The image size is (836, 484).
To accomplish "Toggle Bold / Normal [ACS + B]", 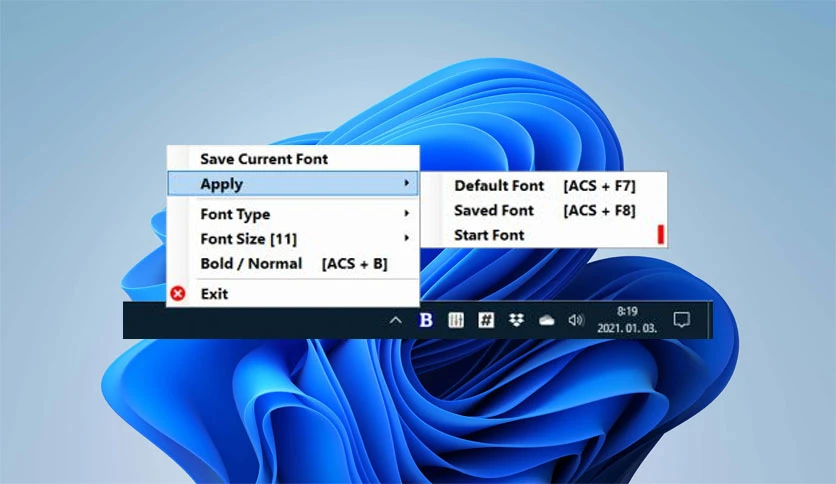I will (293, 264).
